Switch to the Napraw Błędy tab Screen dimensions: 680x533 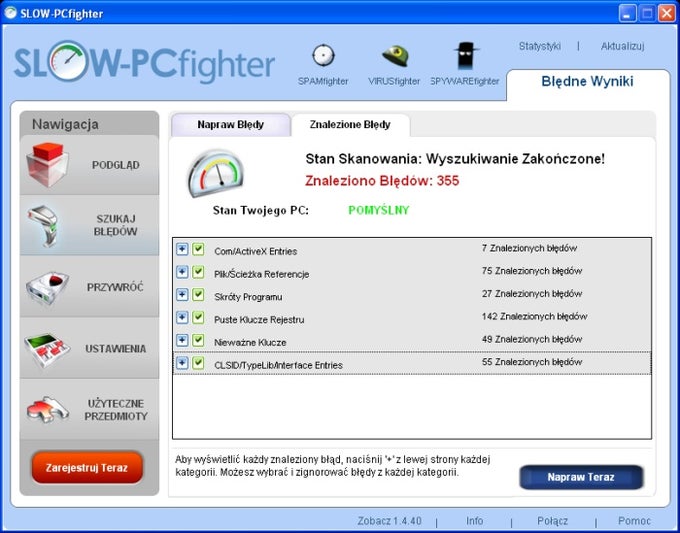pos(231,125)
